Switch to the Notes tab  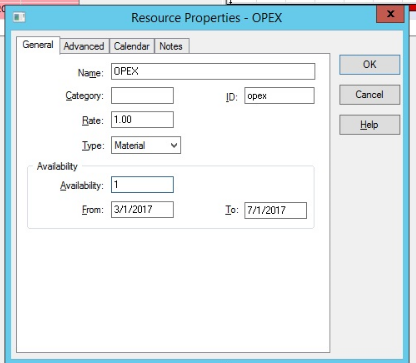(171, 46)
